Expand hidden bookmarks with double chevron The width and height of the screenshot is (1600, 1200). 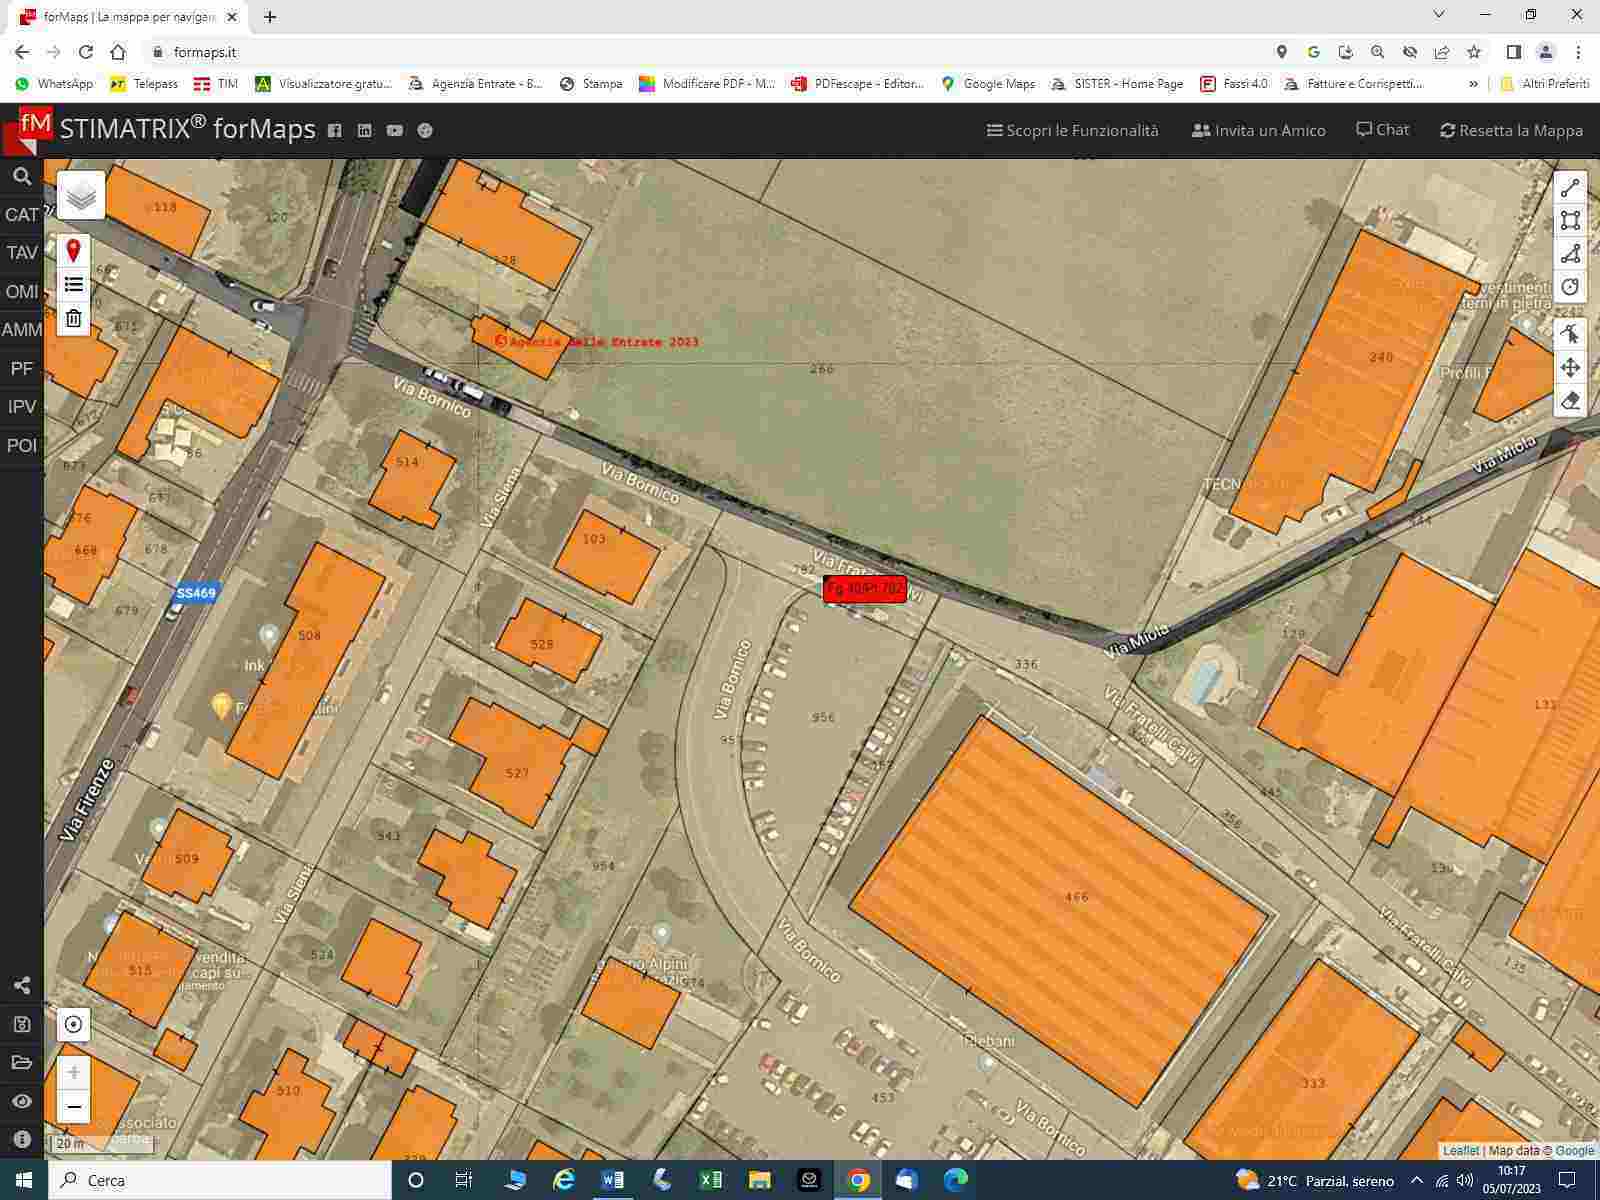click(1473, 84)
